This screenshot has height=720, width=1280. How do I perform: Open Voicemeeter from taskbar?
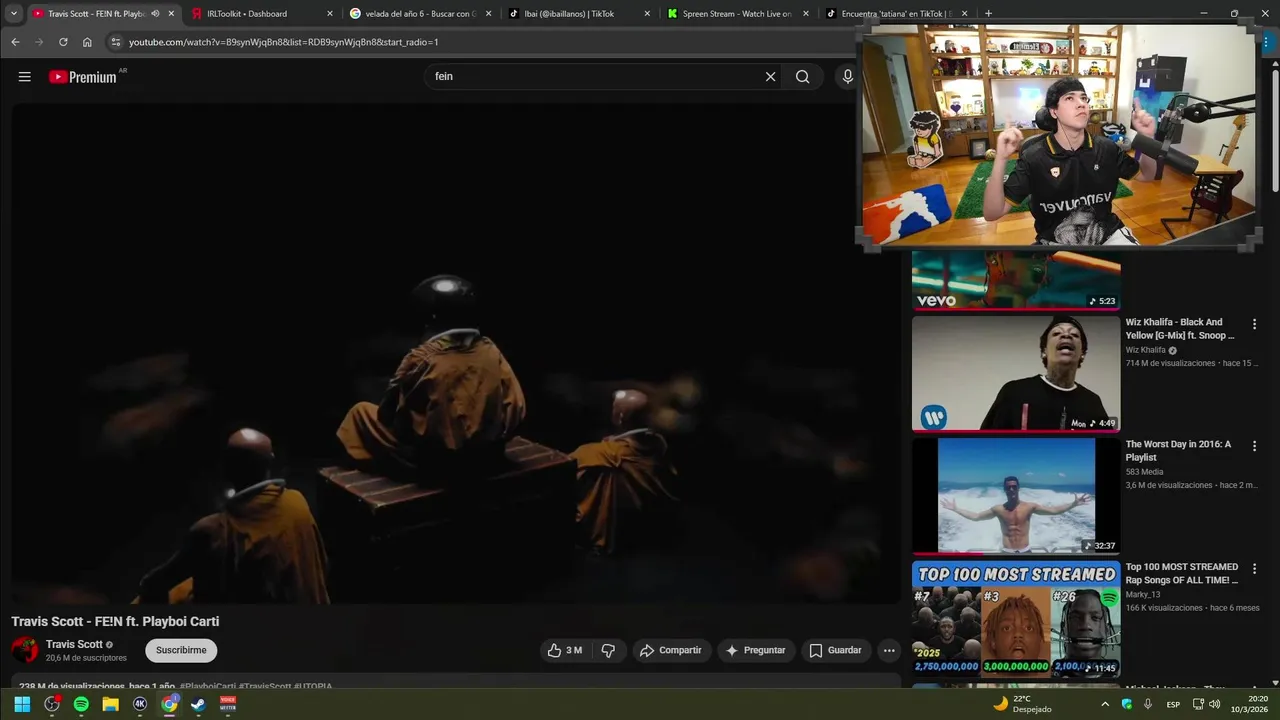coord(228,704)
